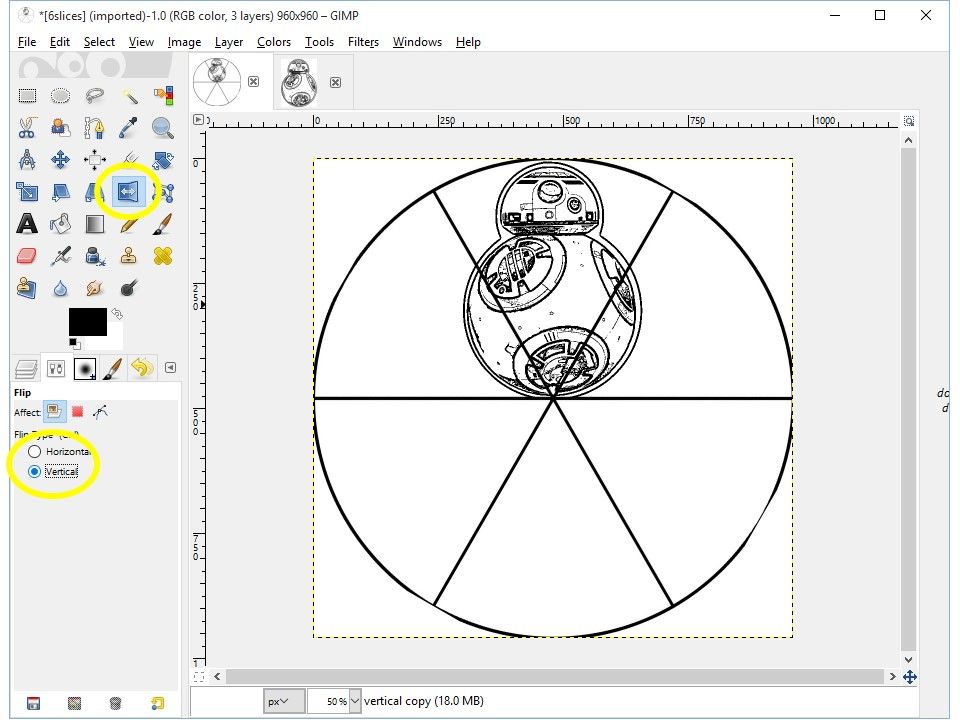Select the Ink tool
This screenshot has width=960, height=720.
pos(94,256)
